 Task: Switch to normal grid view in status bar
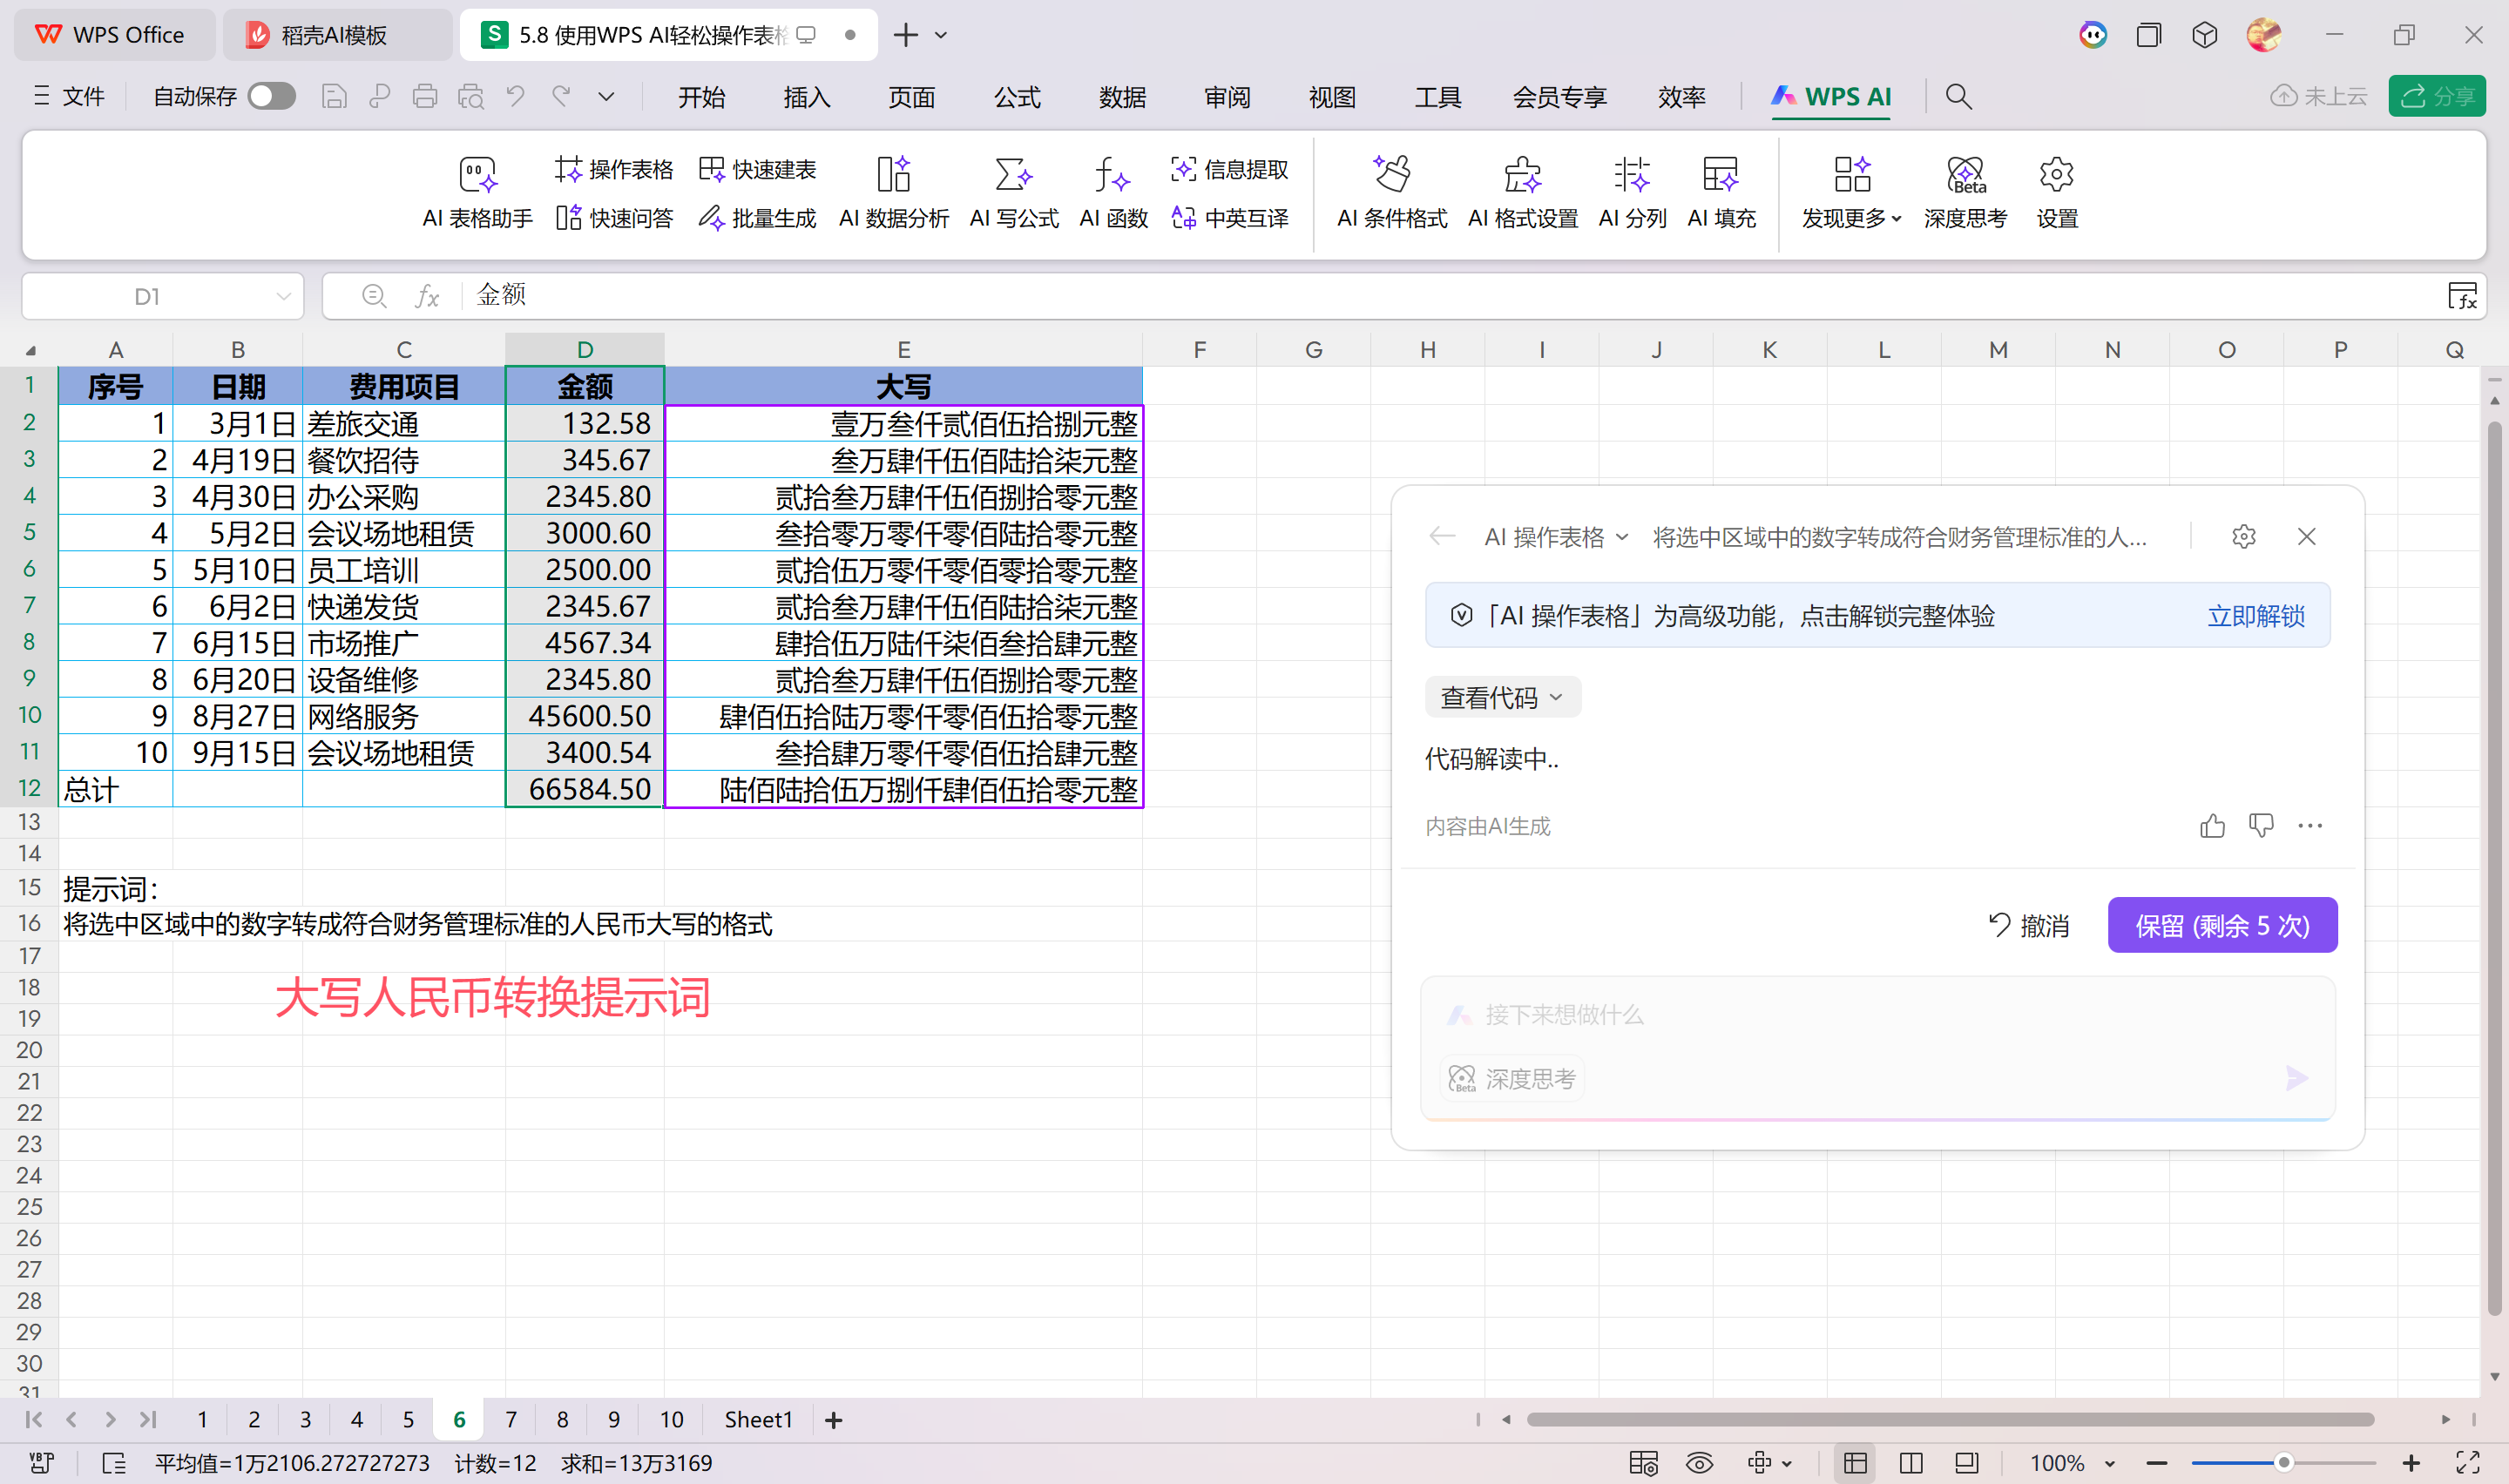point(1855,1463)
